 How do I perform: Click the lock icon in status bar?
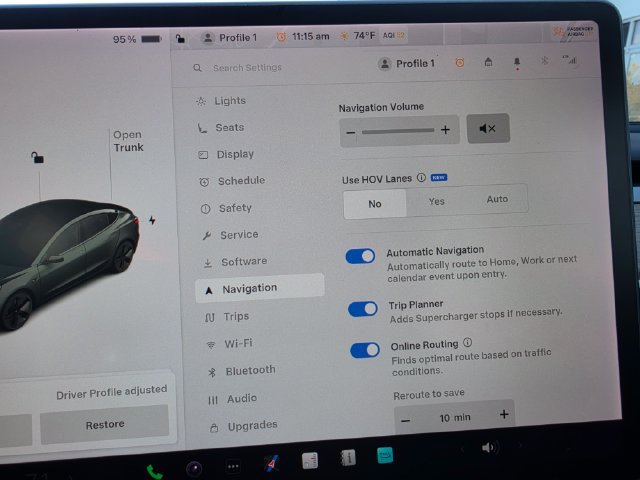(x=180, y=38)
